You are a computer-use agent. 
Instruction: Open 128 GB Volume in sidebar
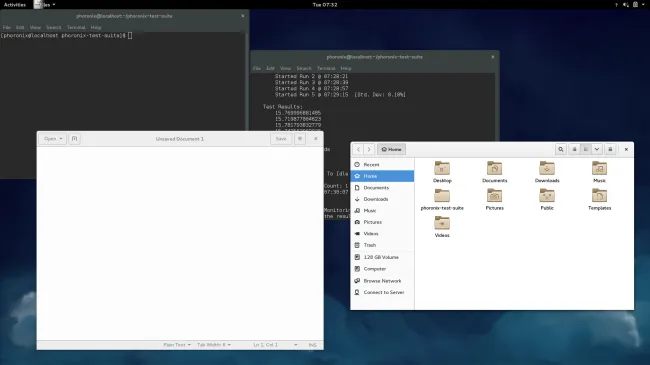point(382,257)
